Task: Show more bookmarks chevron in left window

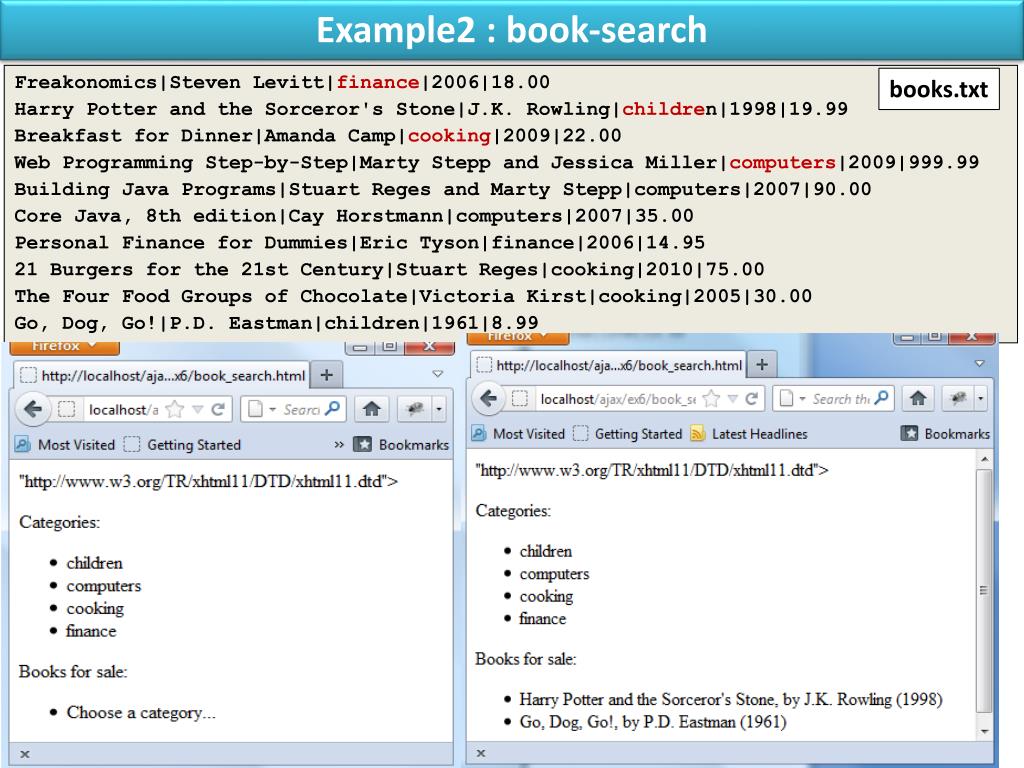Action: (338, 445)
